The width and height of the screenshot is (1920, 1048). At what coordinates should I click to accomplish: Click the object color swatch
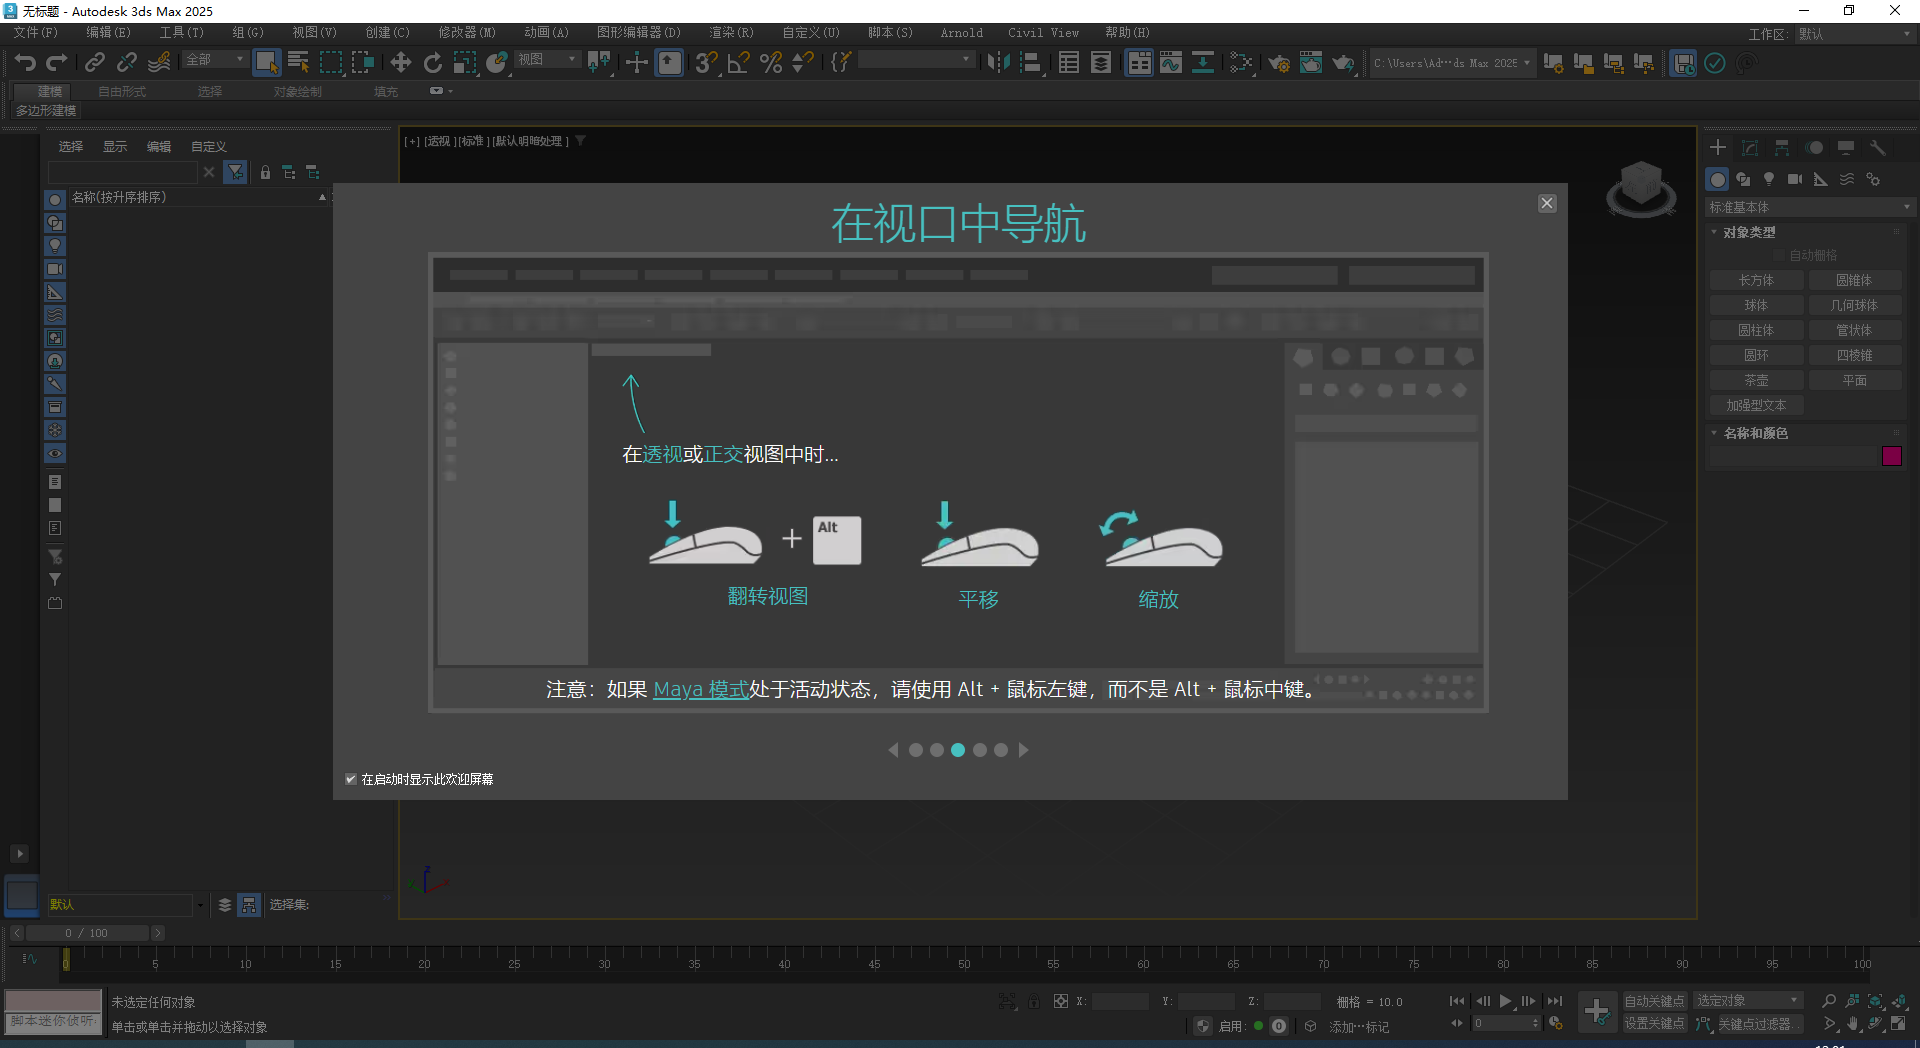click(1892, 456)
